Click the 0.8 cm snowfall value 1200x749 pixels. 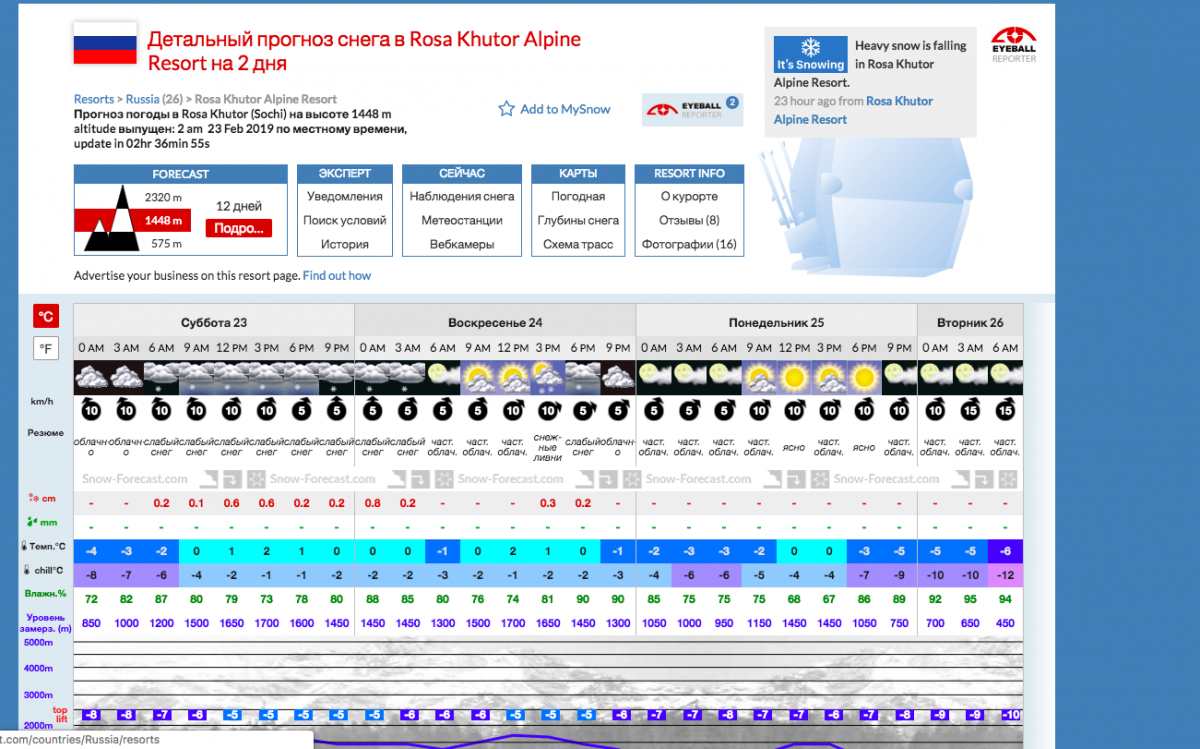[x=372, y=503]
